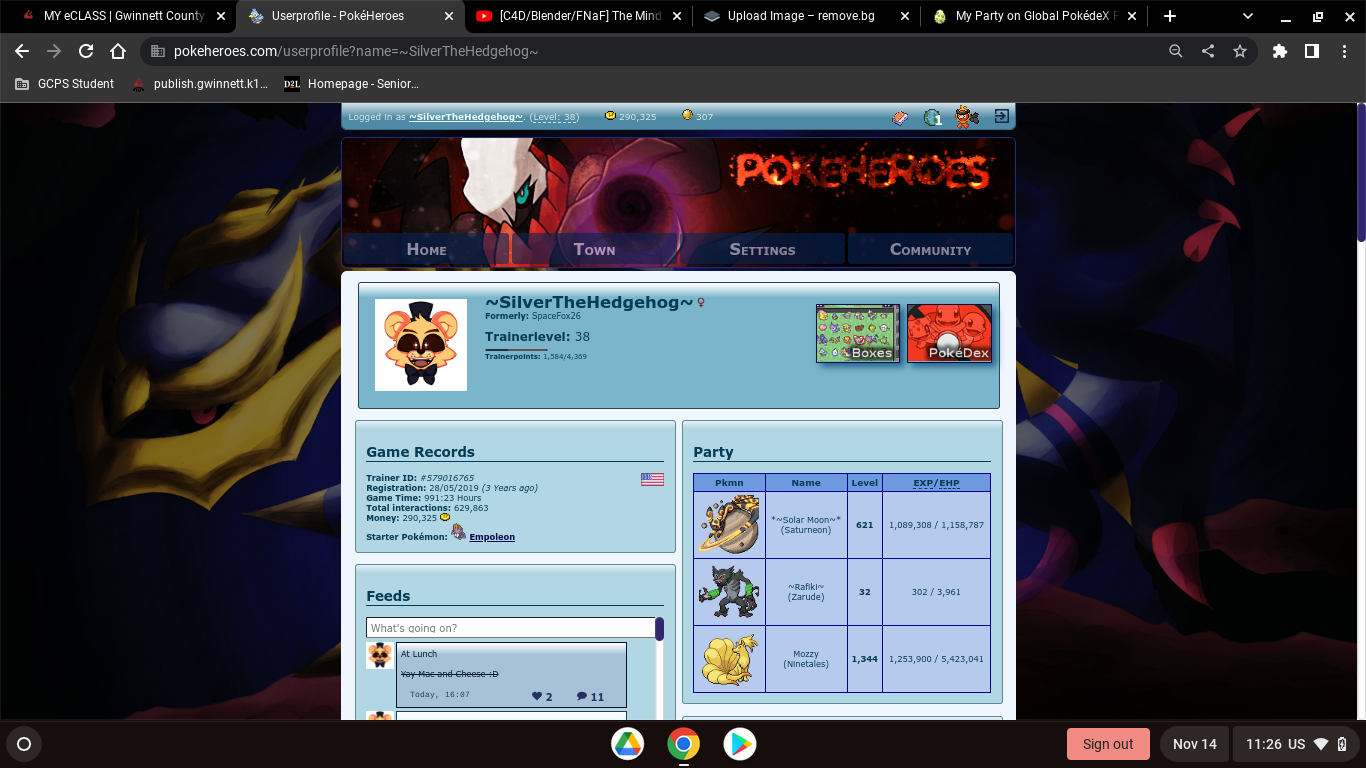Image resolution: width=1366 pixels, height=768 pixels.
Task: Open publish.gwinnett.k1 bookmark
Action: click(200, 84)
